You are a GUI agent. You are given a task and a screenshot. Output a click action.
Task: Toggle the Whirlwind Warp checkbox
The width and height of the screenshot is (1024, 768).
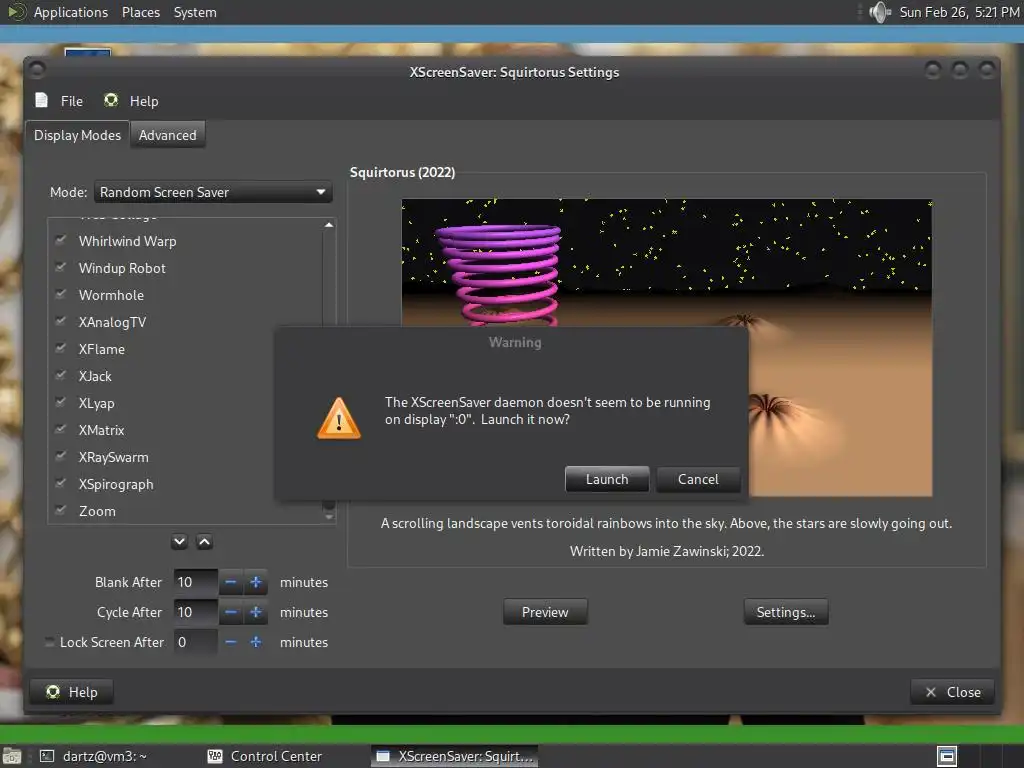[61, 240]
